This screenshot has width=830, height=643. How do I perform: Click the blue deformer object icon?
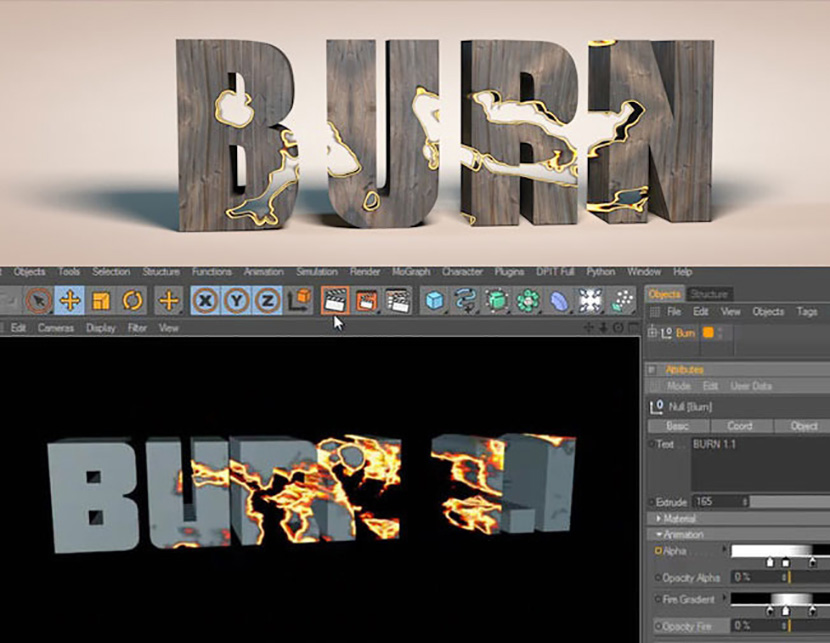point(559,301)
